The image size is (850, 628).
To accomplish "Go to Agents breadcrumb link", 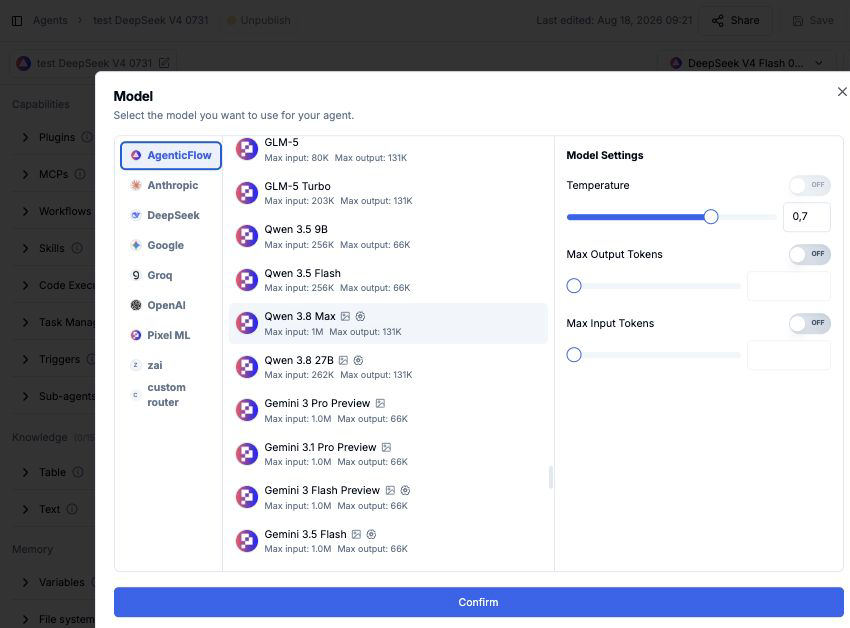I will pyautogui.click(x=50, y=21).
